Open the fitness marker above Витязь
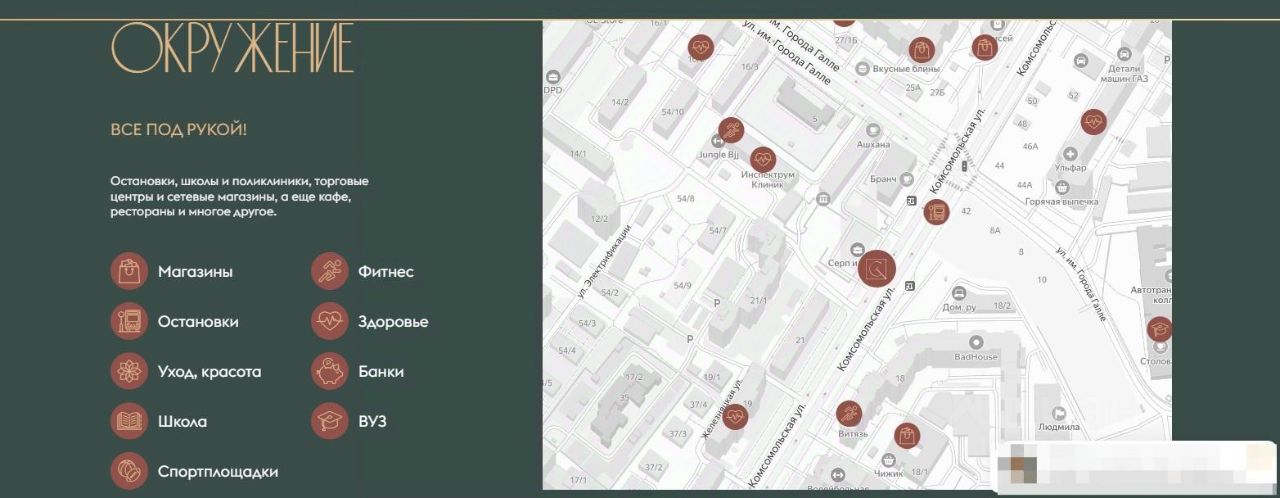Image resolution: width=1280 pixels, height=498 pixels. click(x=849, y=412)
